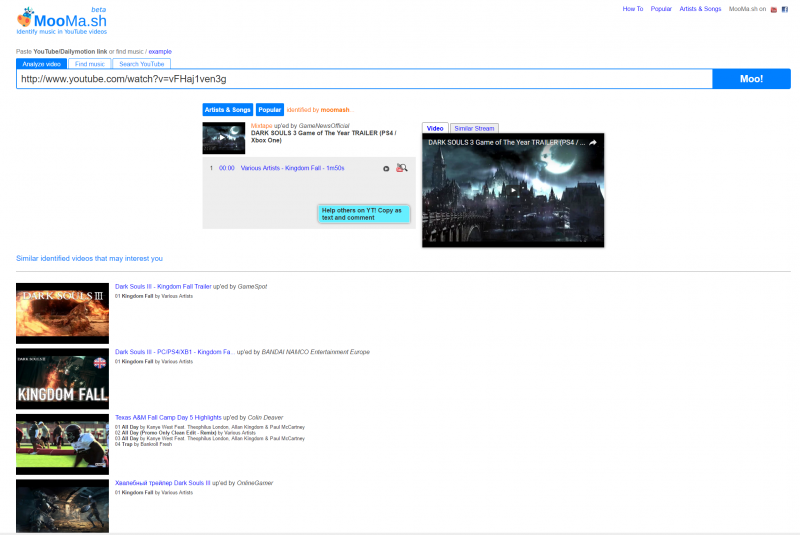
Task: Open MooMa.sh Facebook page icon
Action: pos(785,9)
